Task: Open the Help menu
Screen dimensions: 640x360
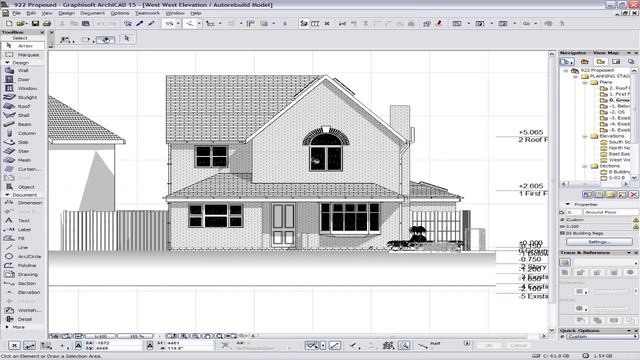Action: (196, 13)
